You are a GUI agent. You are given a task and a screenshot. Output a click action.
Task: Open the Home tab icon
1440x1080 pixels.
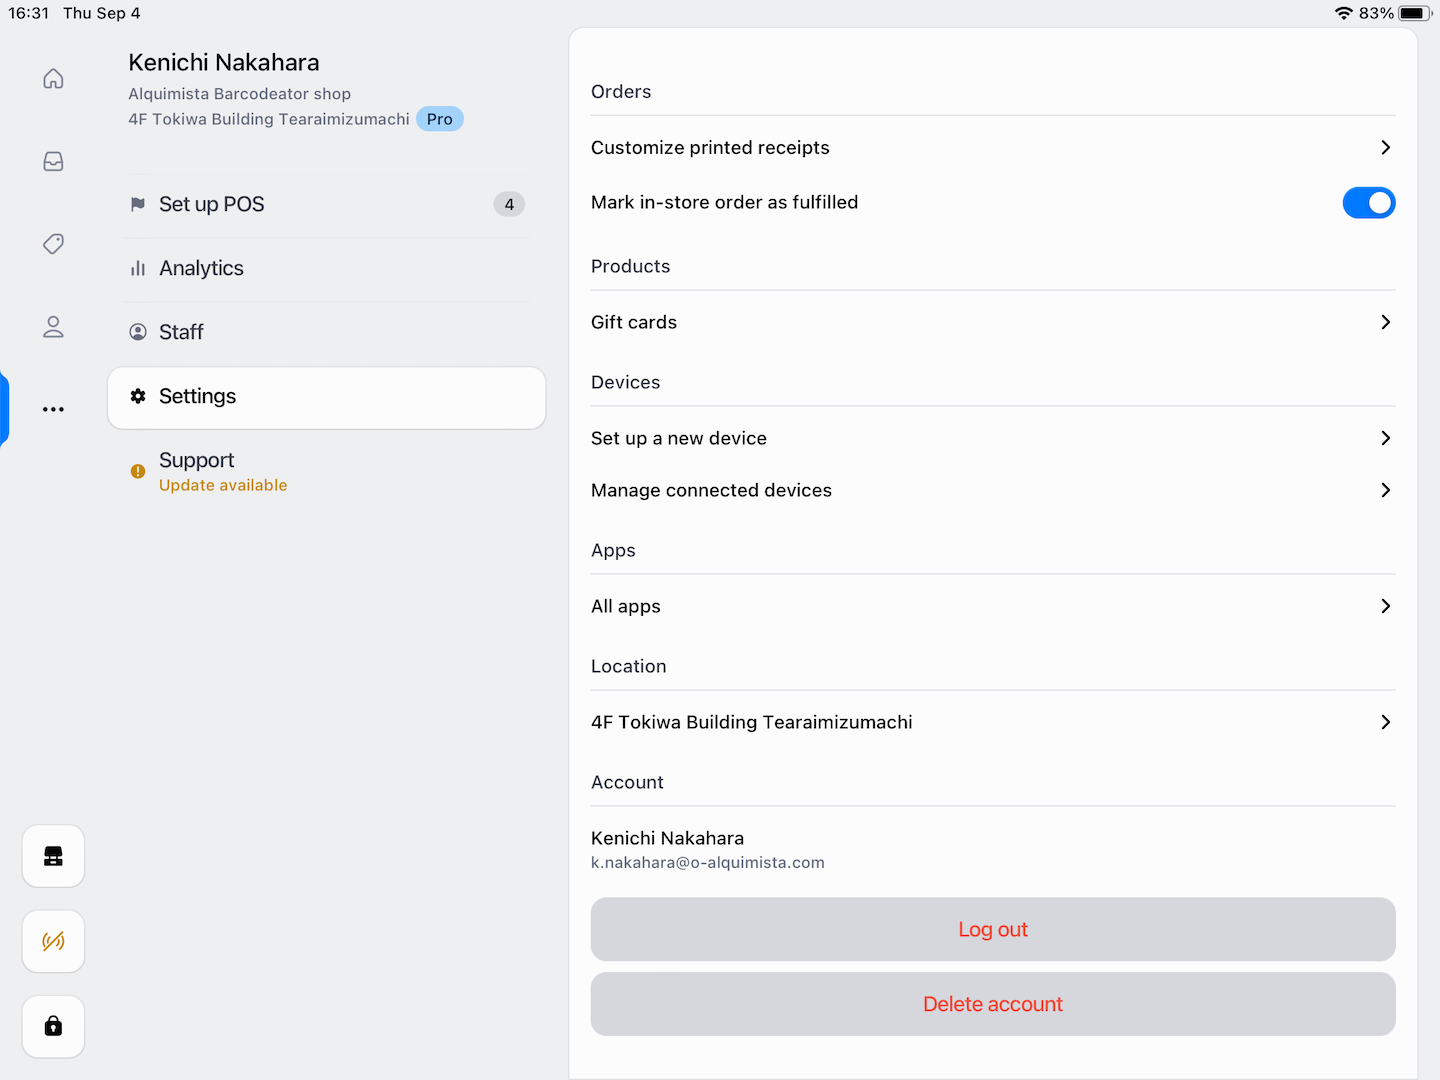point(53,79)
